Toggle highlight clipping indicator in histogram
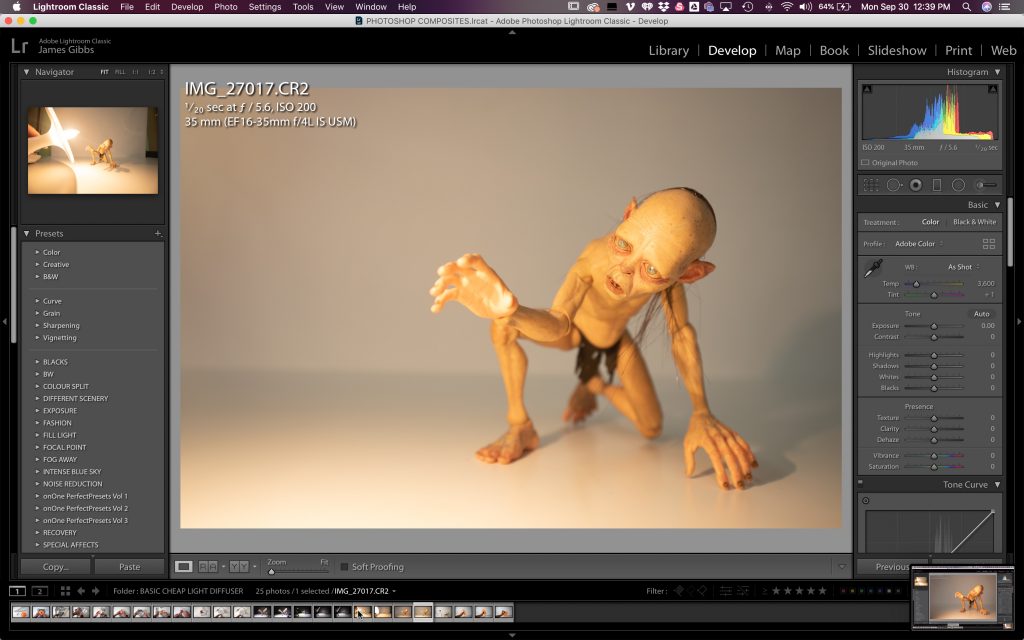 [x=993, y=89]
